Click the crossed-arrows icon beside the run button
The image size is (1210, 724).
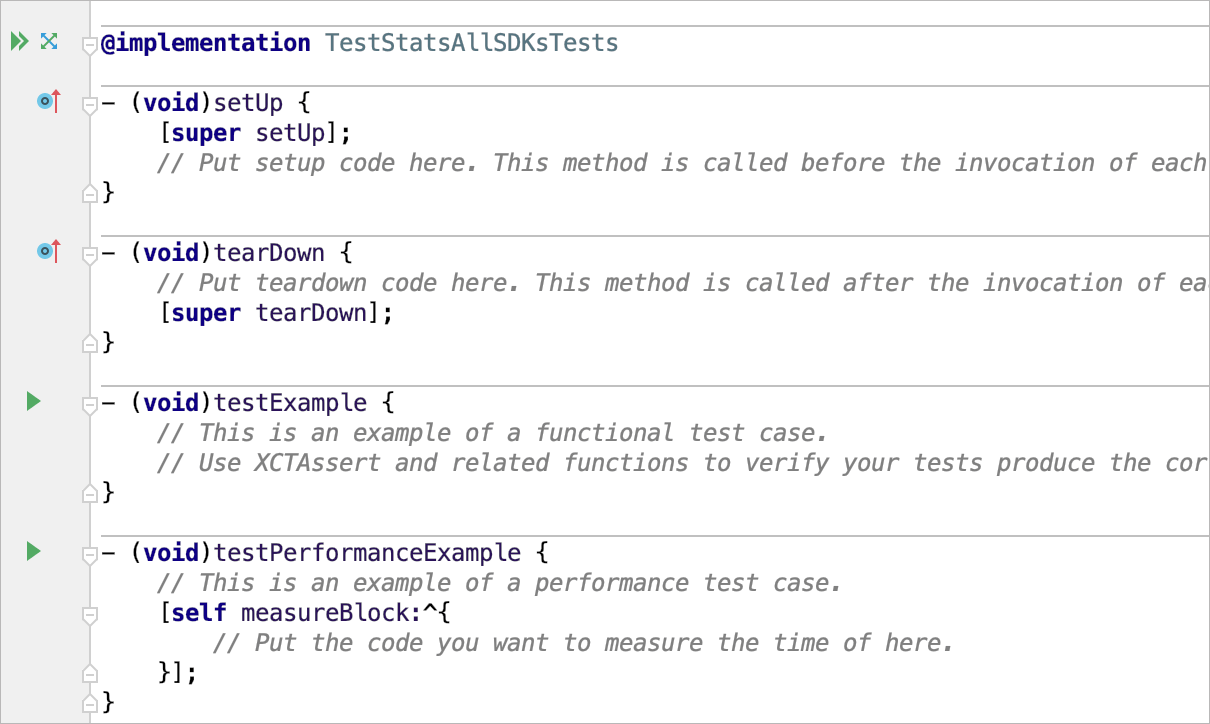coord(48,41)
